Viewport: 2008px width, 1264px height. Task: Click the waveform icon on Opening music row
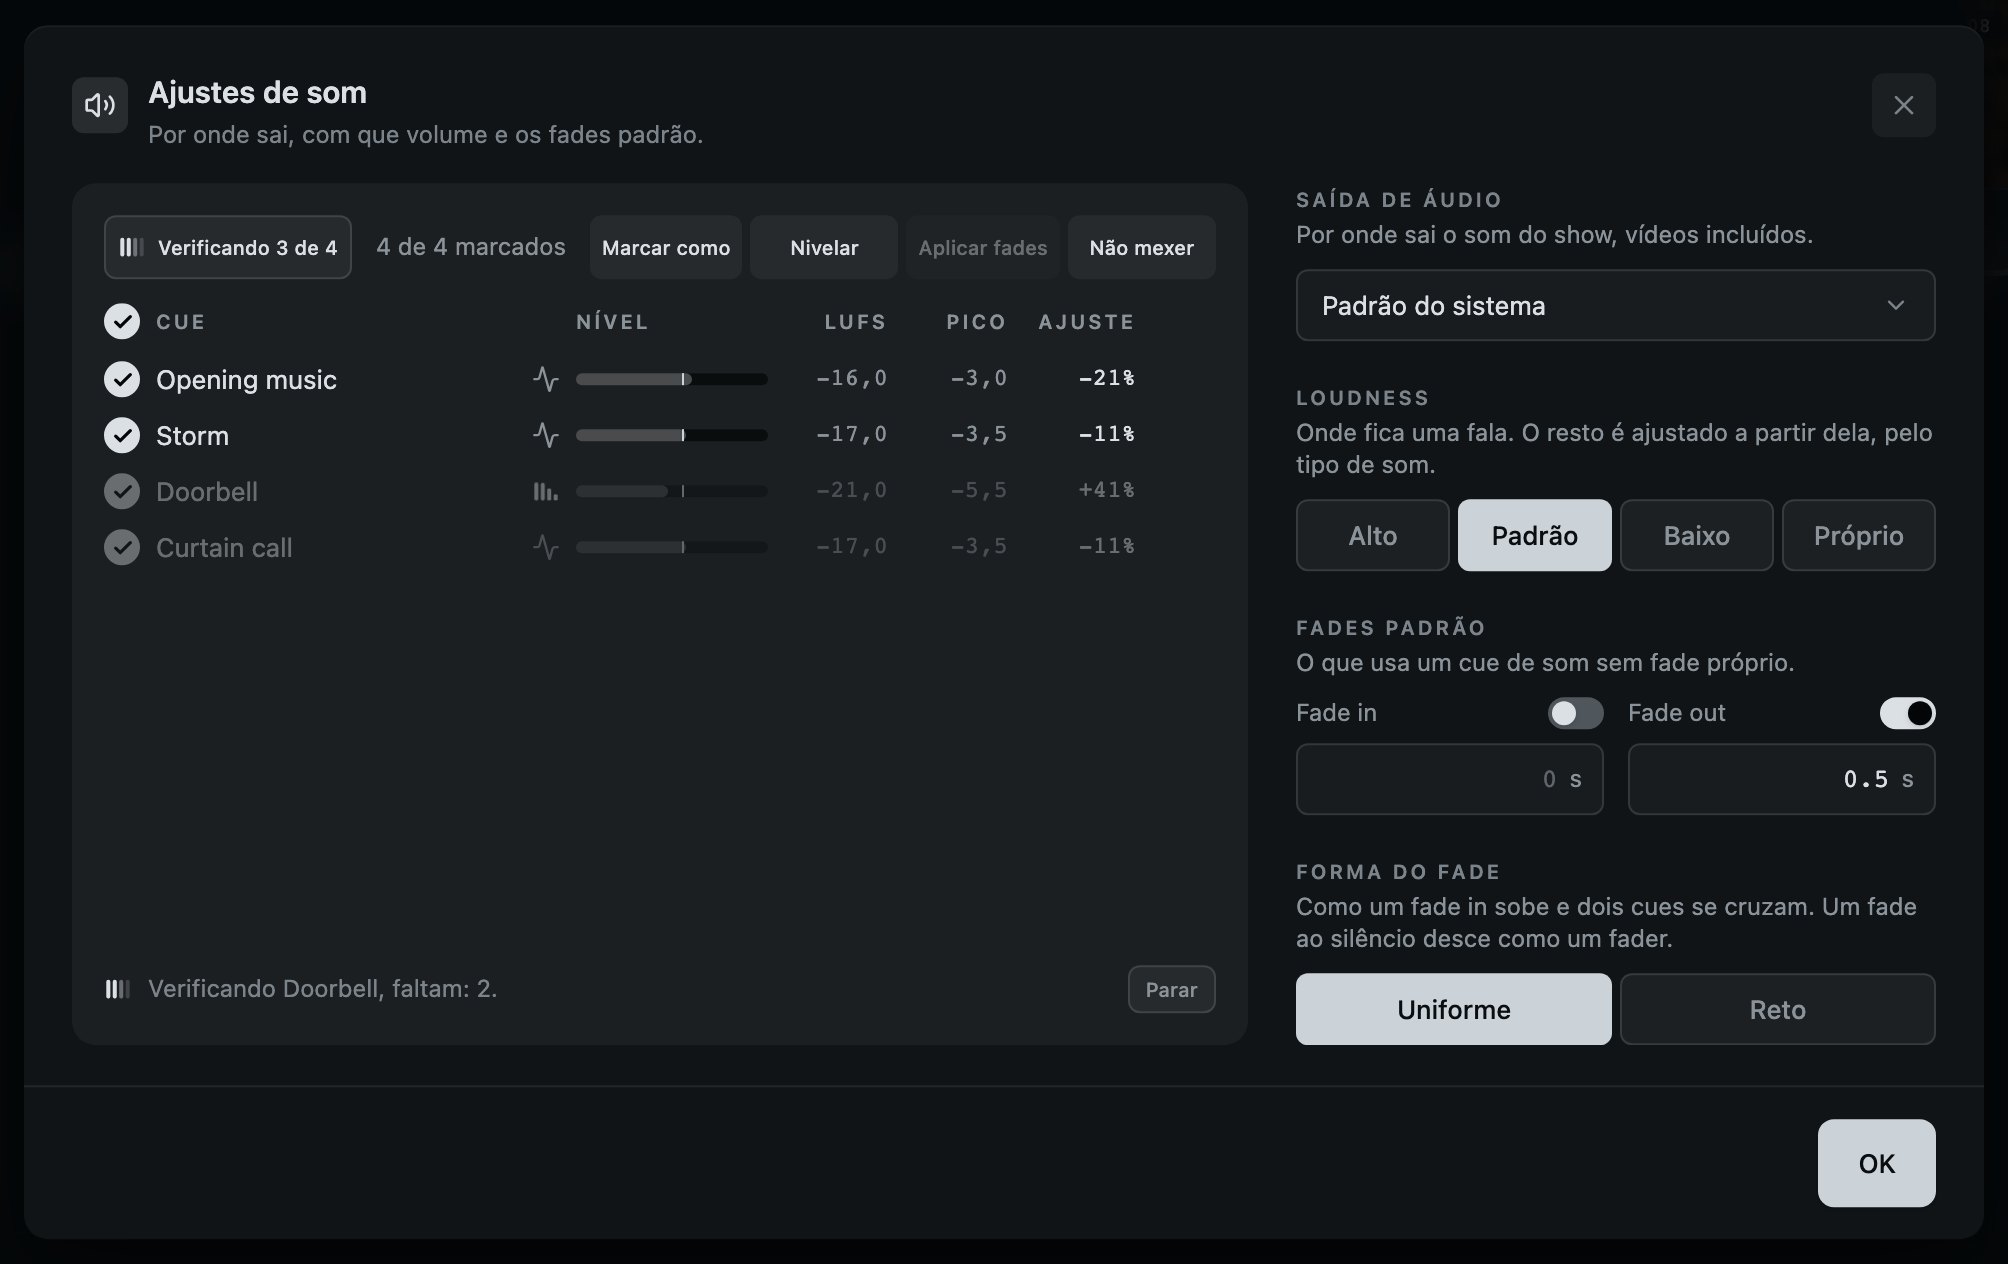point(545,379)
